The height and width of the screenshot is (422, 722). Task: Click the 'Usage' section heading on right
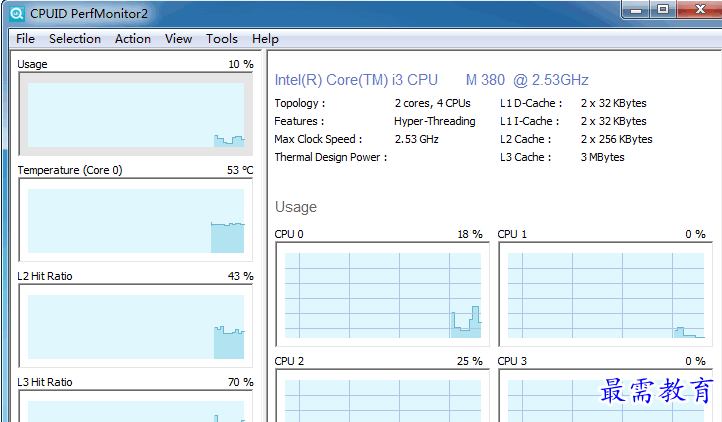[296, 207]
